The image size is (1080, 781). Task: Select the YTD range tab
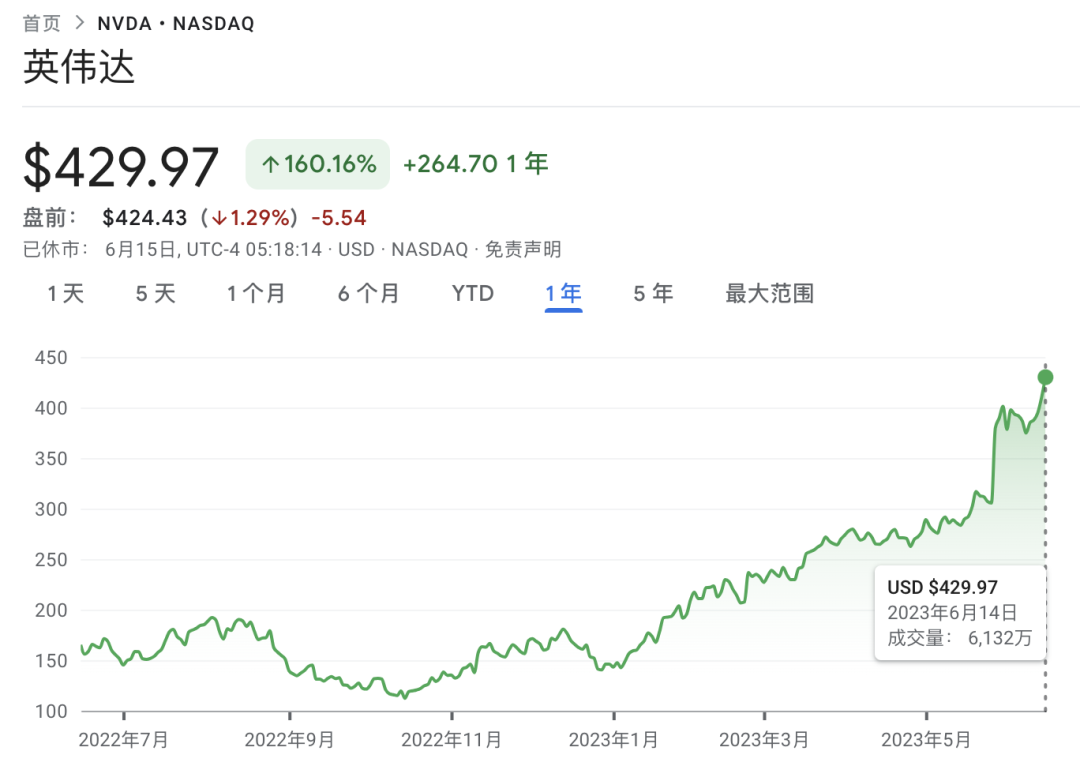point(472,294)
